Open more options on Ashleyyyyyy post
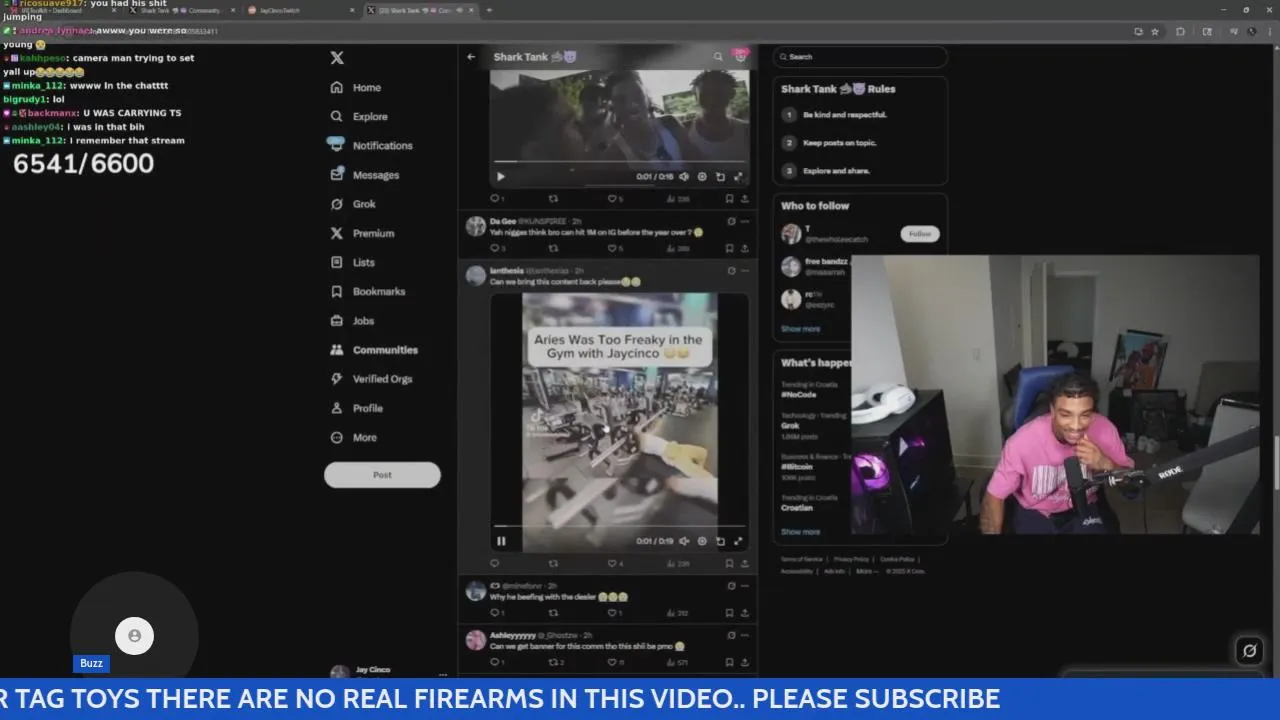 (x=745, y=635)
